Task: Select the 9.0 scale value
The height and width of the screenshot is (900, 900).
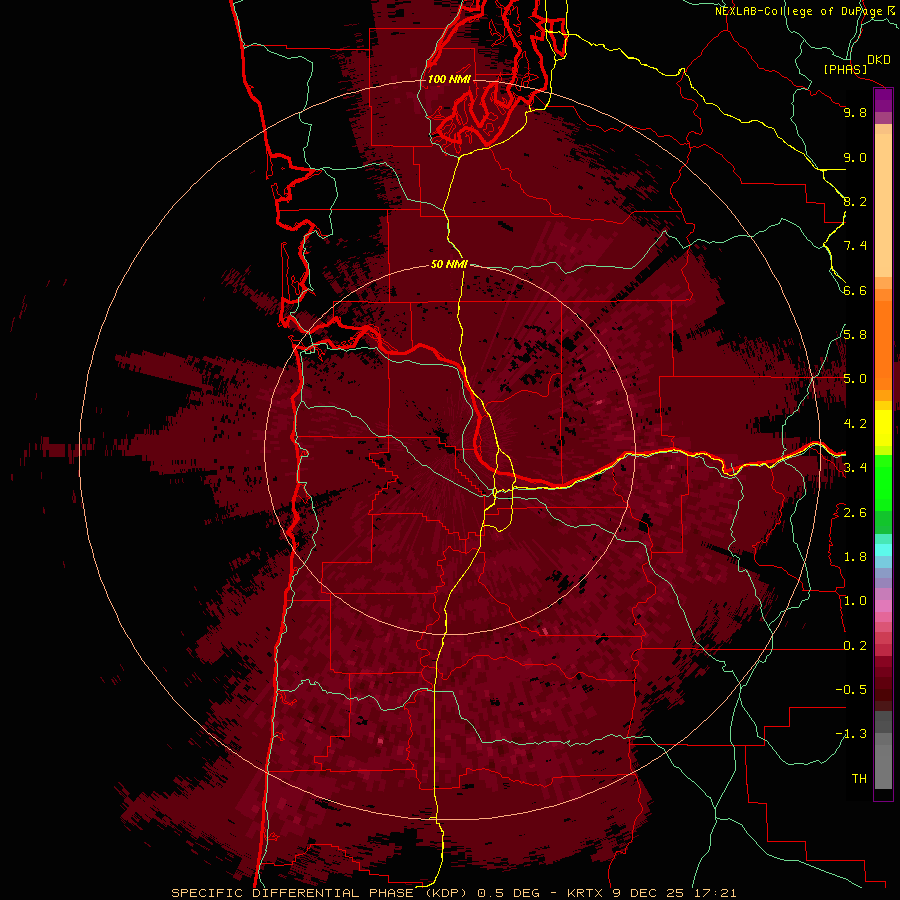Action: tap(855, 157)
